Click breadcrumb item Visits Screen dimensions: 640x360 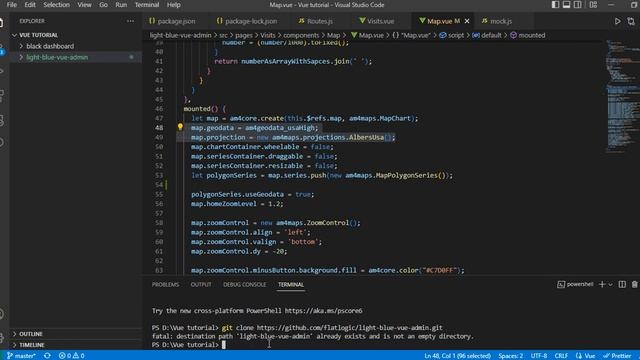click(268, 35)
